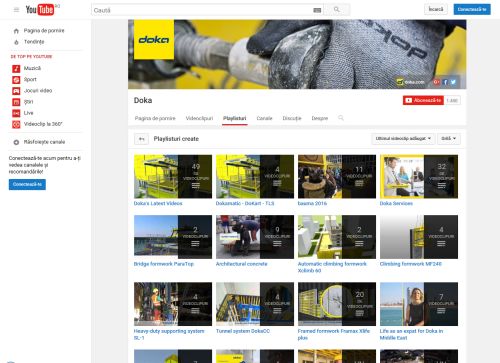
Task: Click the blue Conectează-te button in sidebar
Action: click(27, 184)
